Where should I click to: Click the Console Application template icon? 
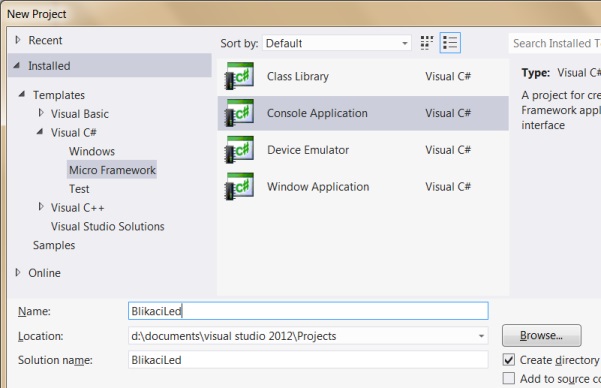tap(240, 113)
